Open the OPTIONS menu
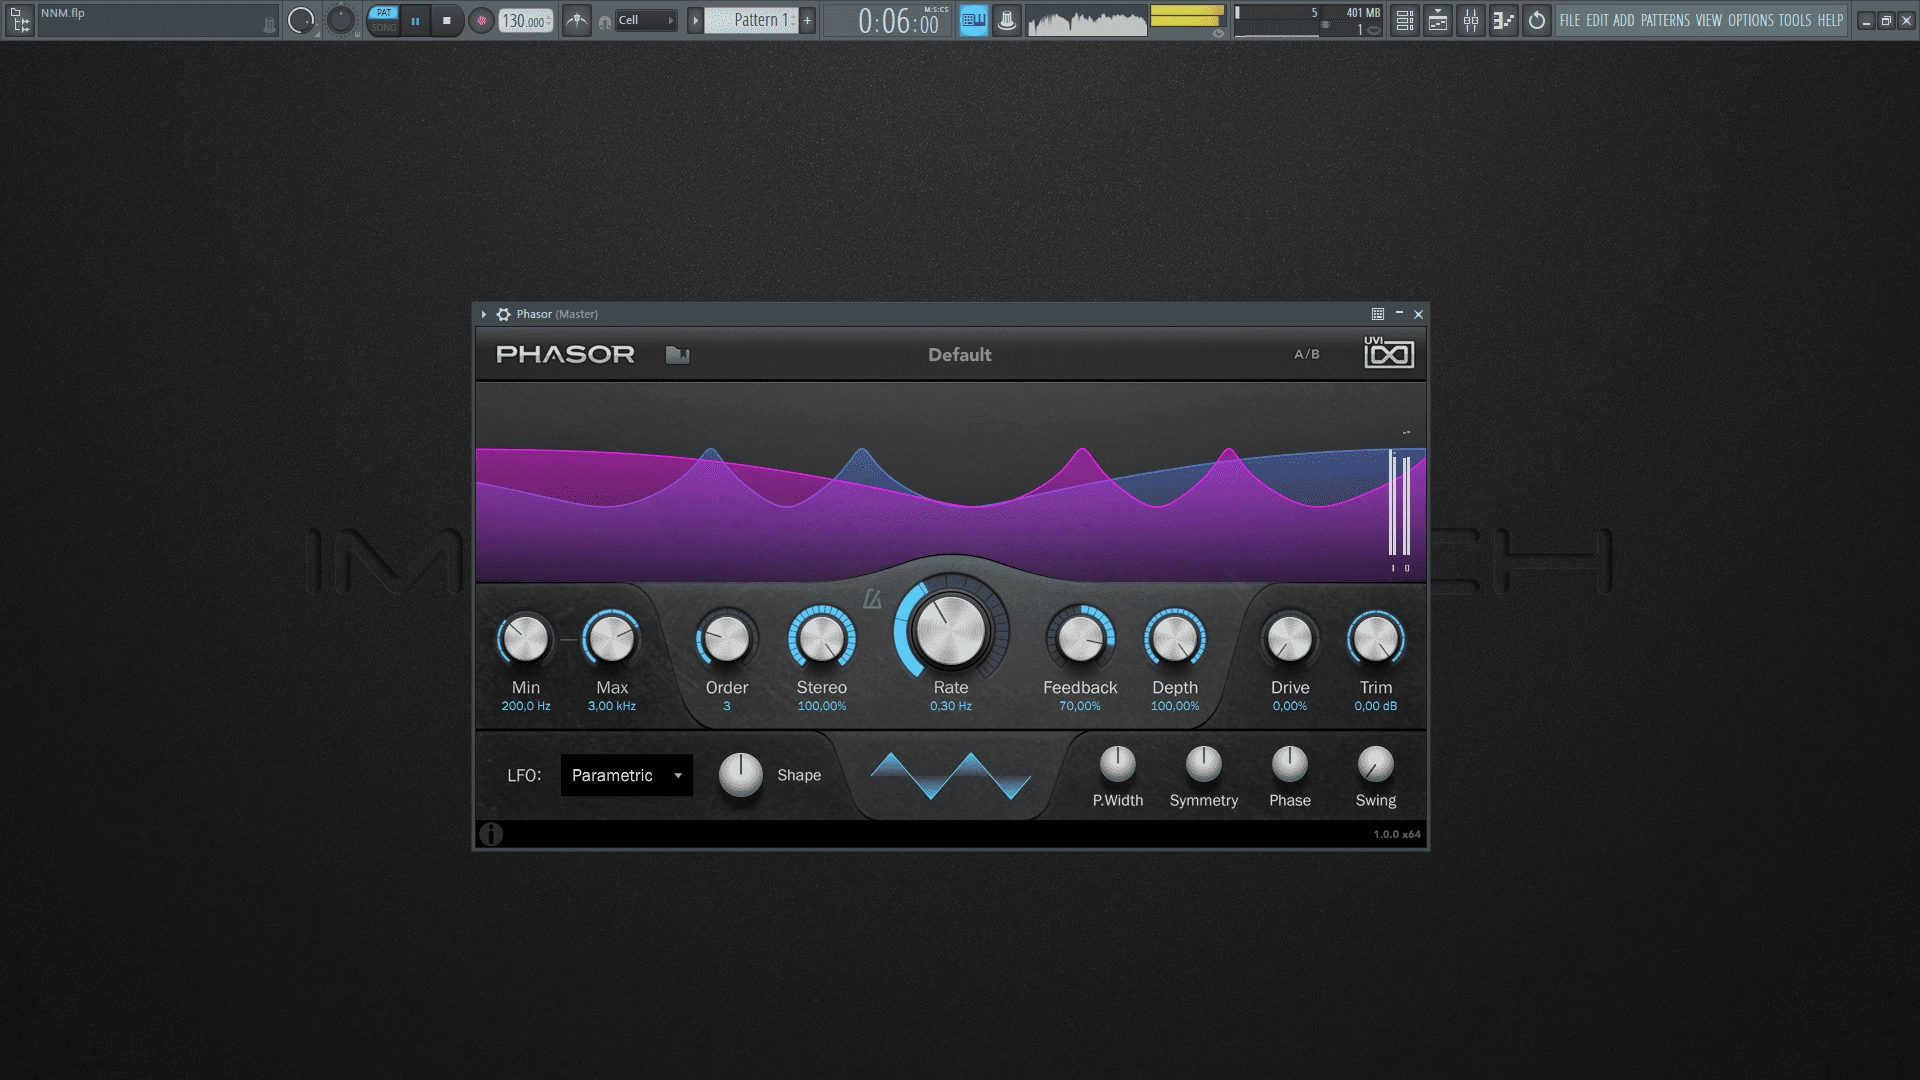1920x1080 pixels. [x=1751, y=20]
